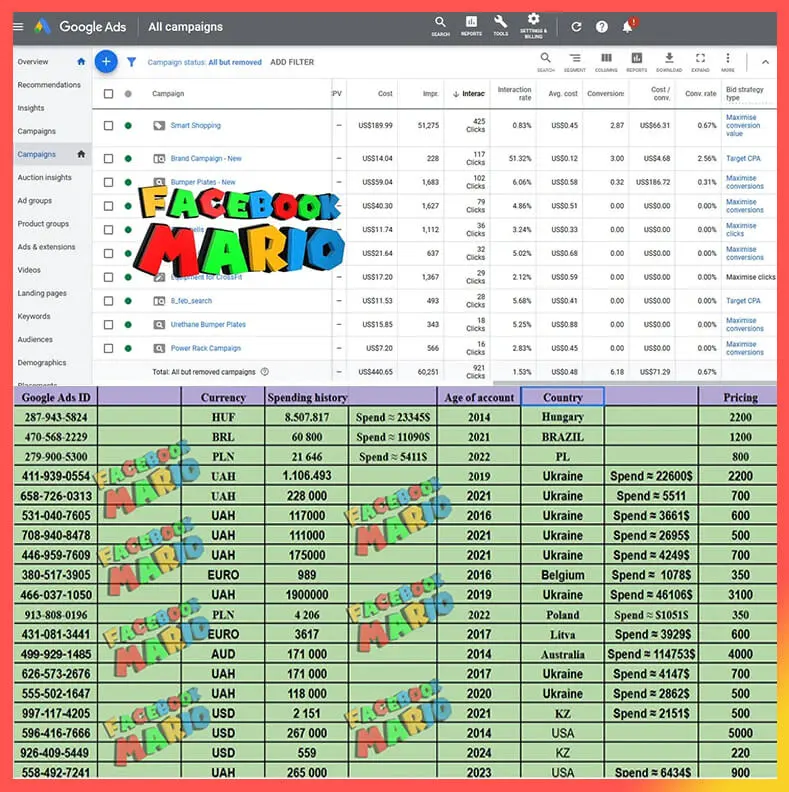Viewport: 789px width, 792px height.
Task: Check the checkbox in the US$40.30 row
Action: [x=108, y=206]
